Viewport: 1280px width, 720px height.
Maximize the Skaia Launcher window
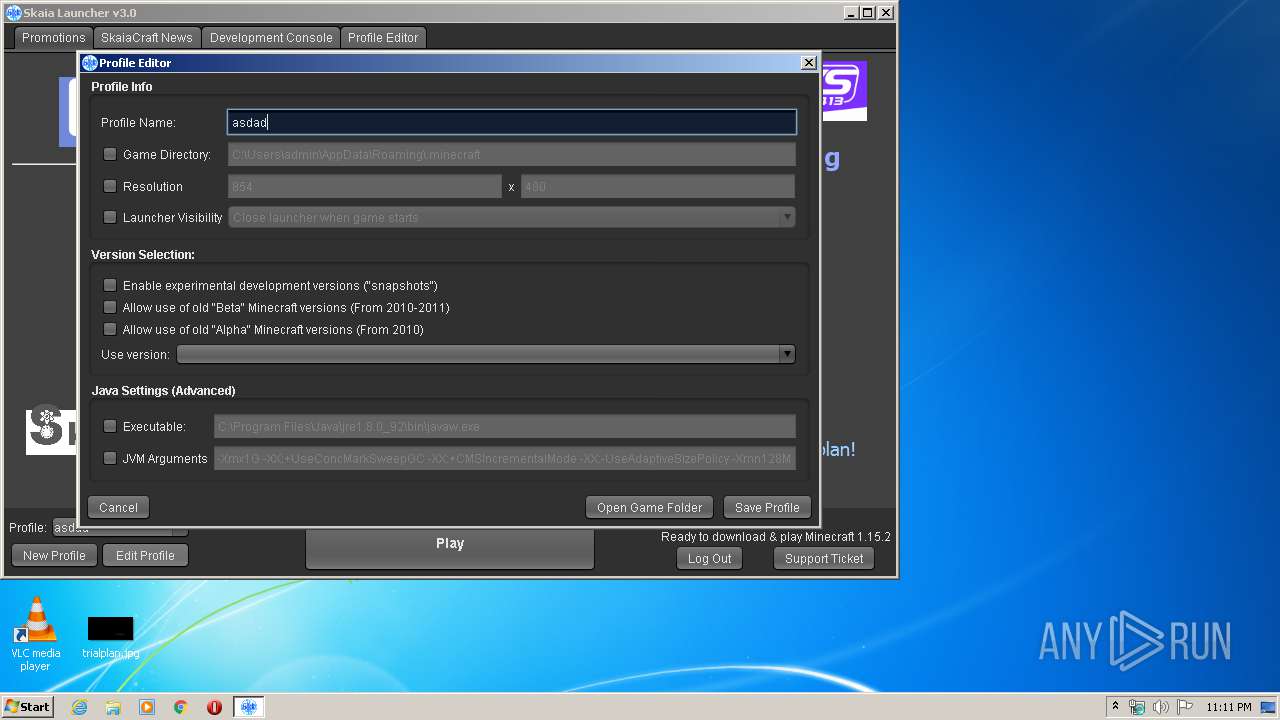coord(867,13)
